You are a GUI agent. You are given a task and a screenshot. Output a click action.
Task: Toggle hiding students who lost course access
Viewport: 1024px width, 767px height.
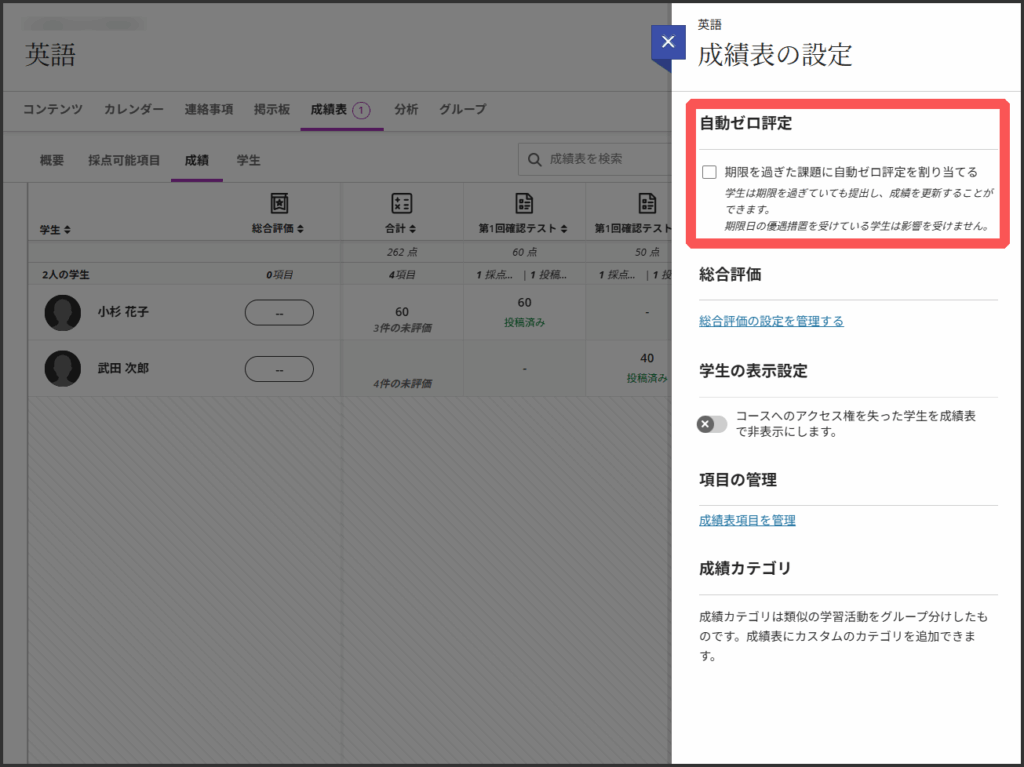[x=712, y=424]
